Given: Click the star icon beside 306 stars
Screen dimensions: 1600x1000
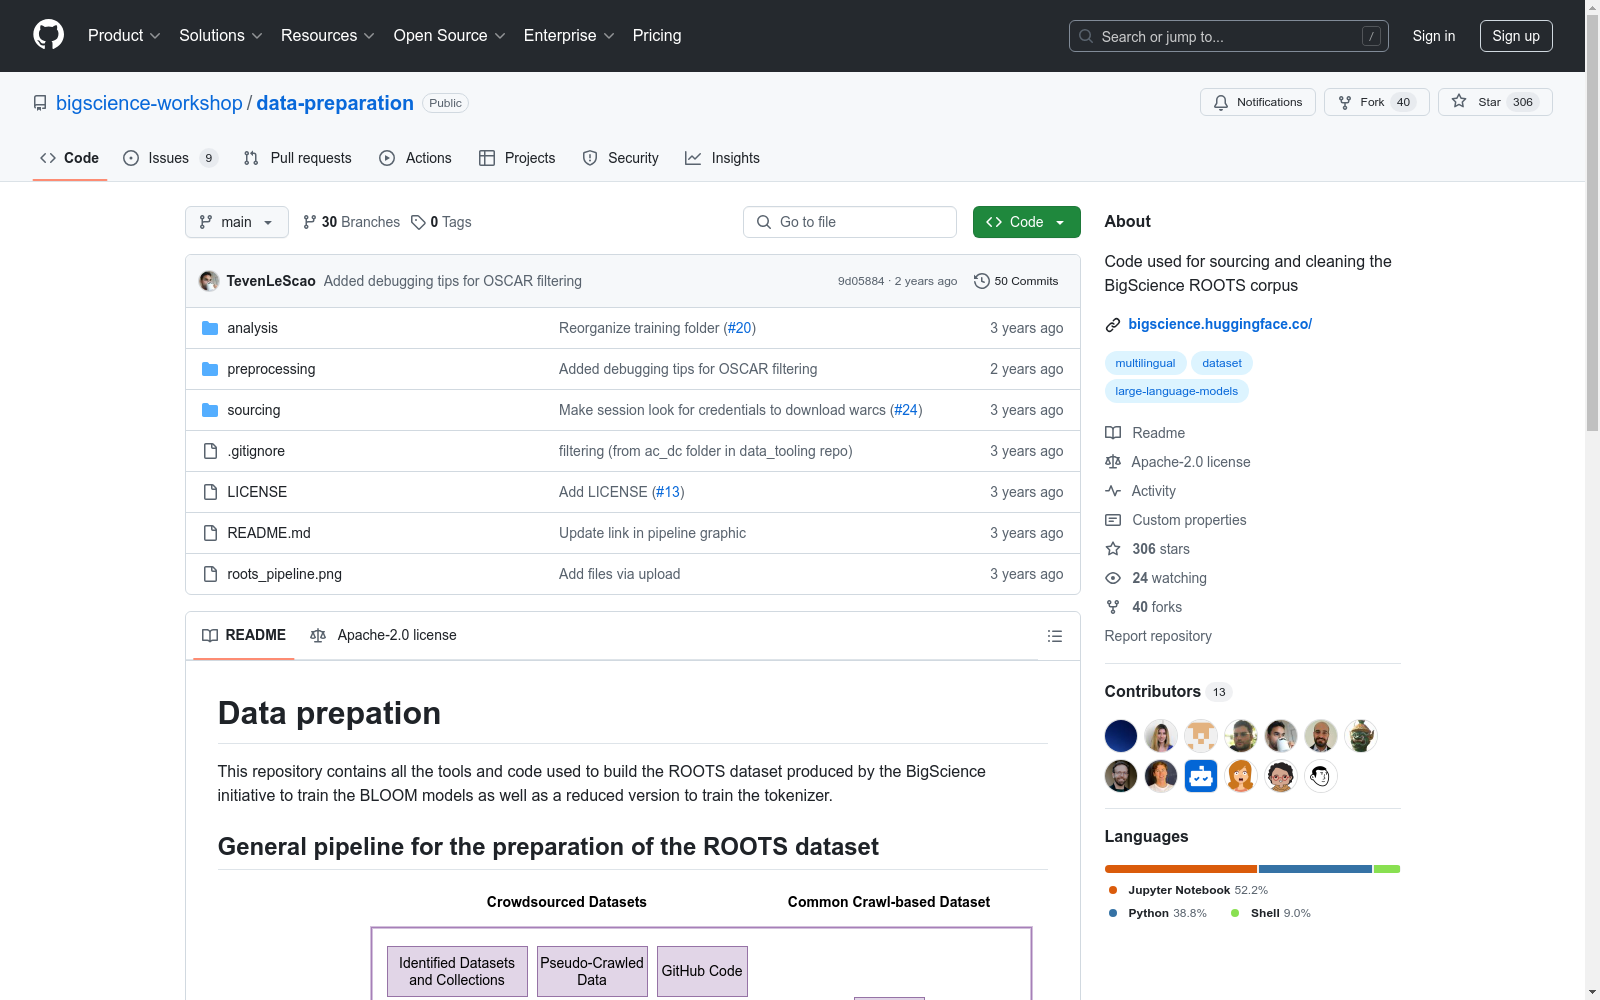Looking at the screenshot, I should click(1113, 549).
